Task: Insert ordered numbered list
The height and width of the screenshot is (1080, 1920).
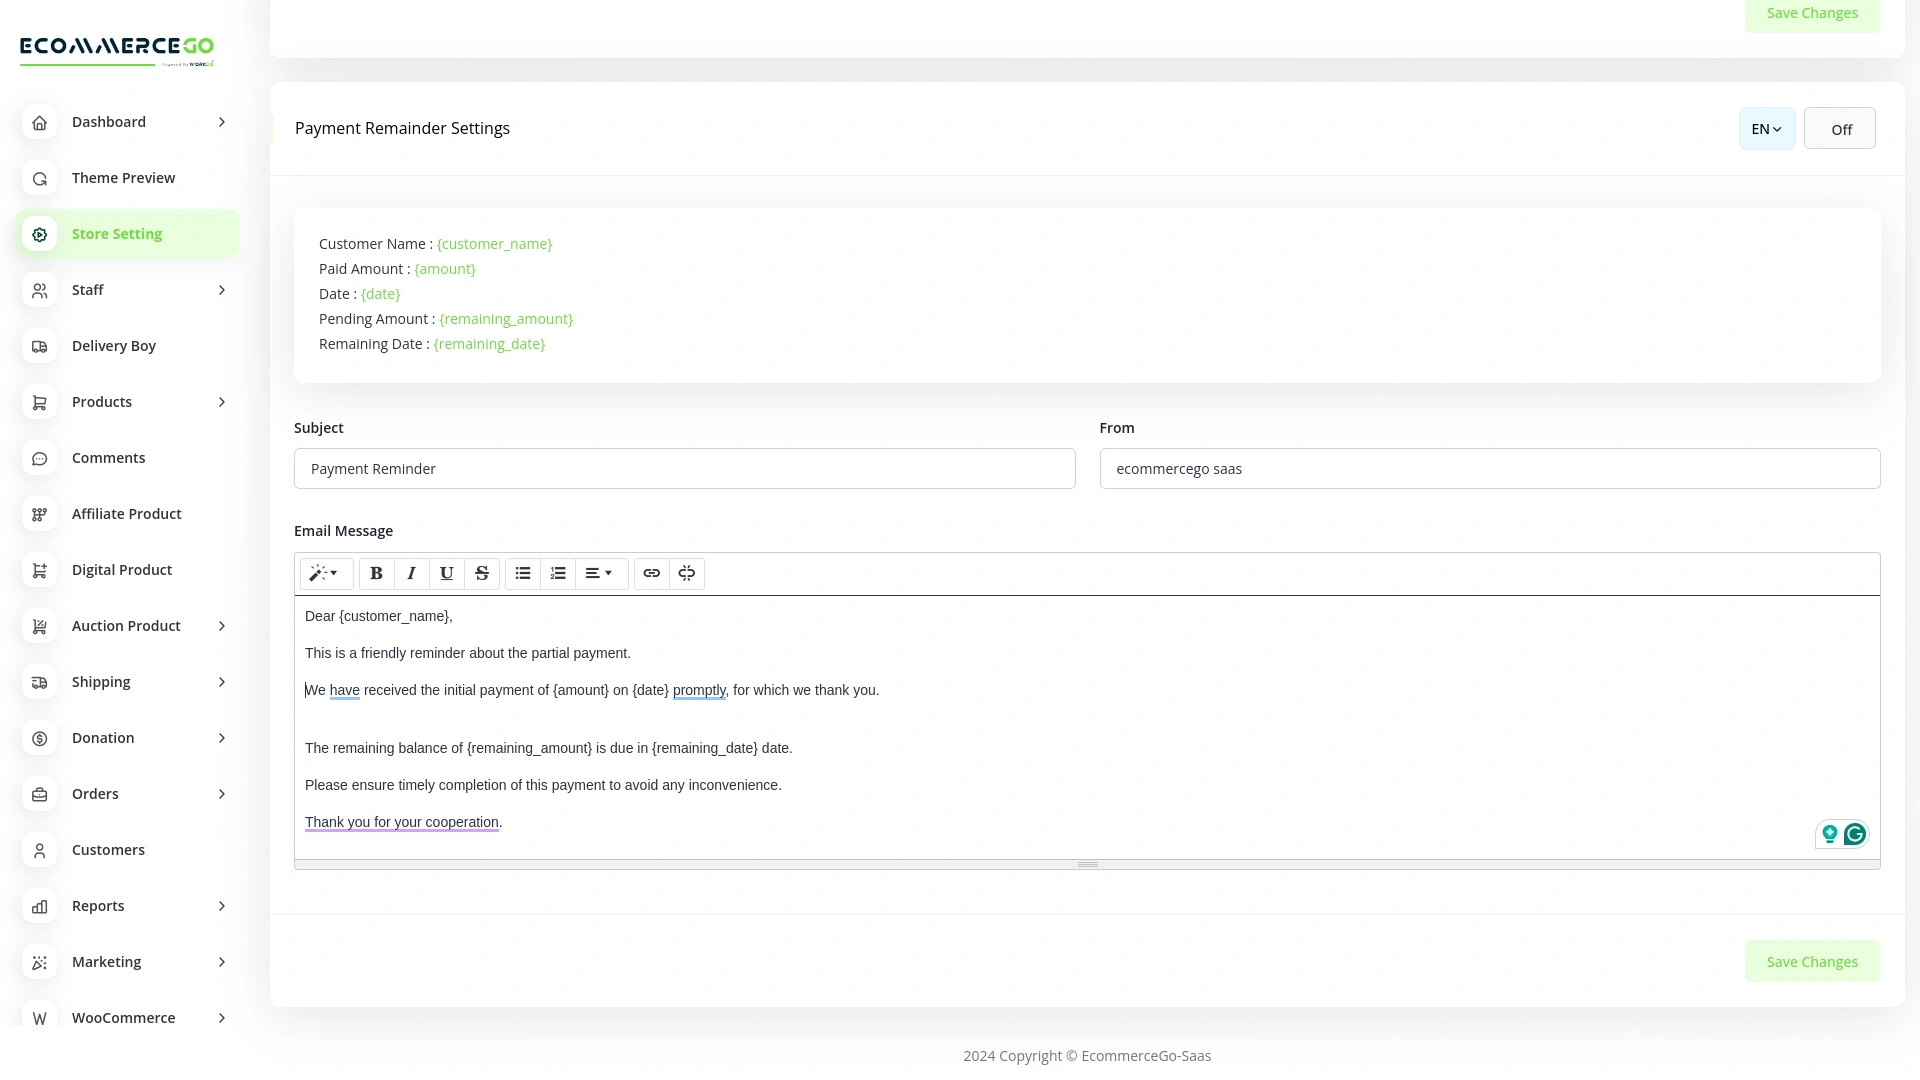Action: pyautogui.click(x=558, y=573)
